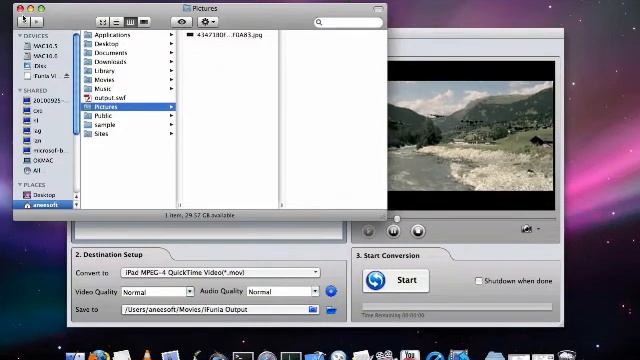
Task: Switch Finder to column view
Action: coord(130,22)
